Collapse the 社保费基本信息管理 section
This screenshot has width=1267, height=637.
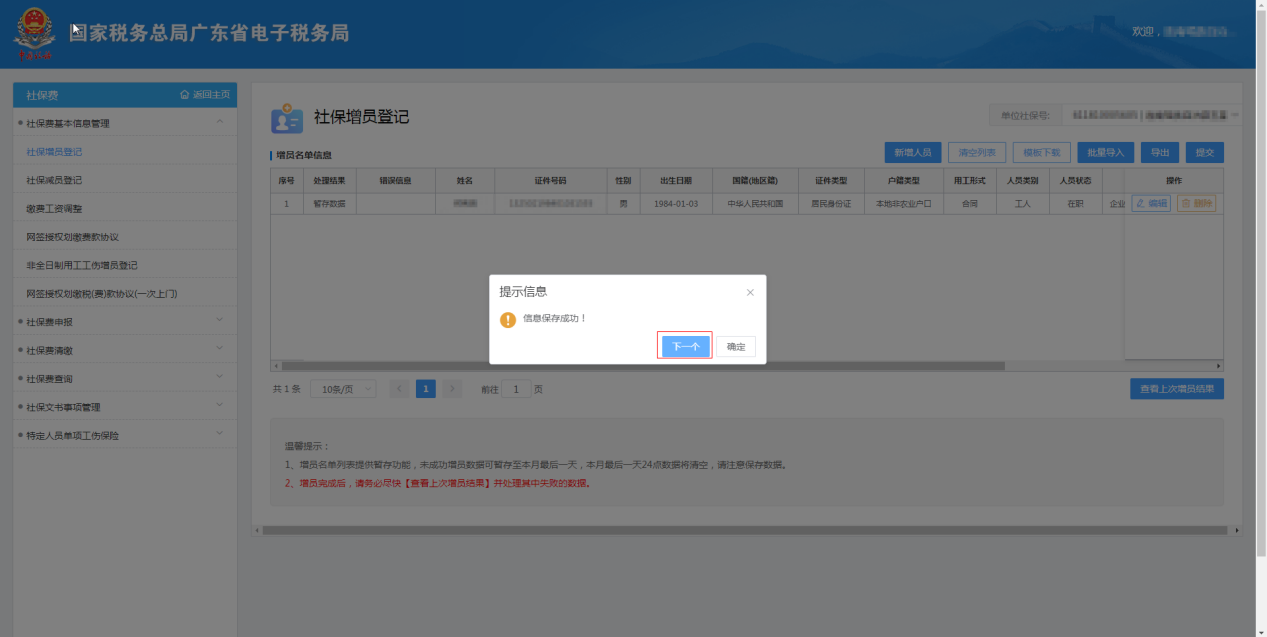pos(220,123)
